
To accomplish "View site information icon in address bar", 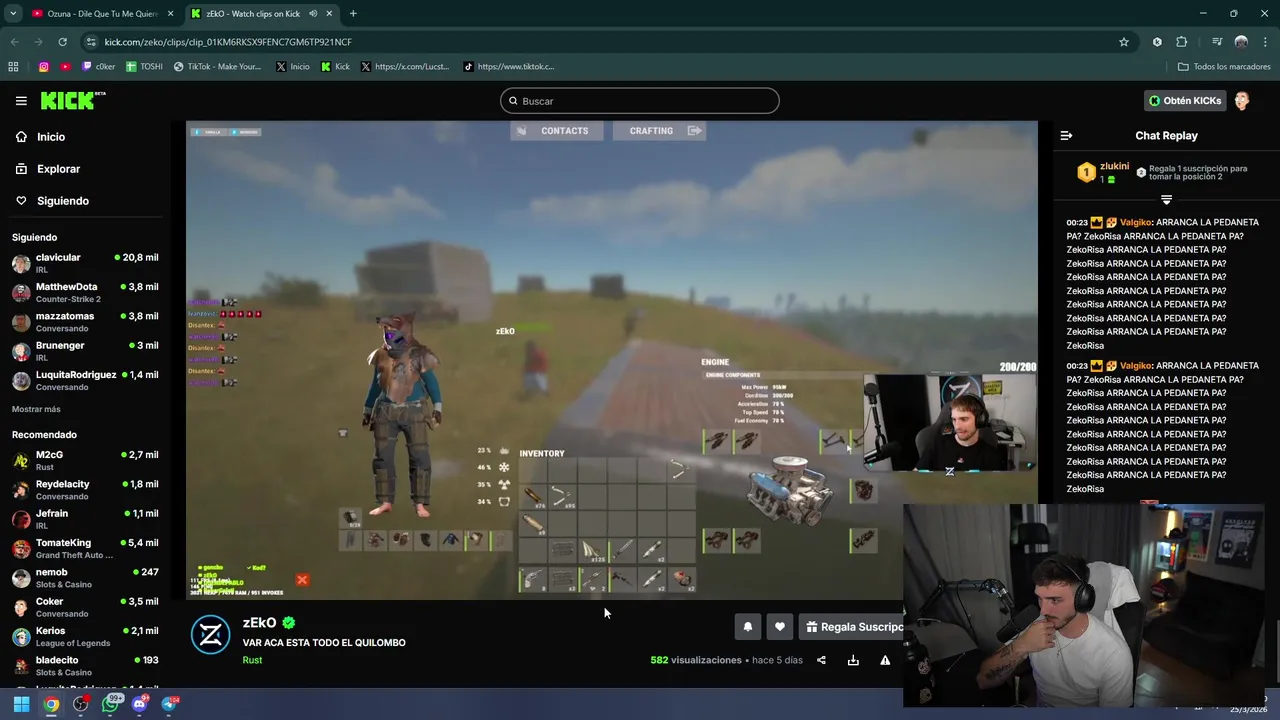I will [x=91, y=42].
